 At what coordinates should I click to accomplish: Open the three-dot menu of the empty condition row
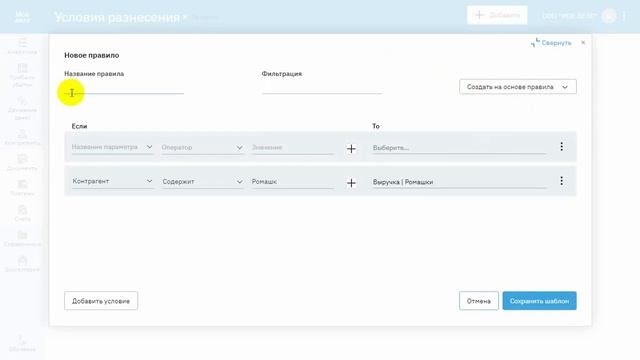[x=562, y=147]
